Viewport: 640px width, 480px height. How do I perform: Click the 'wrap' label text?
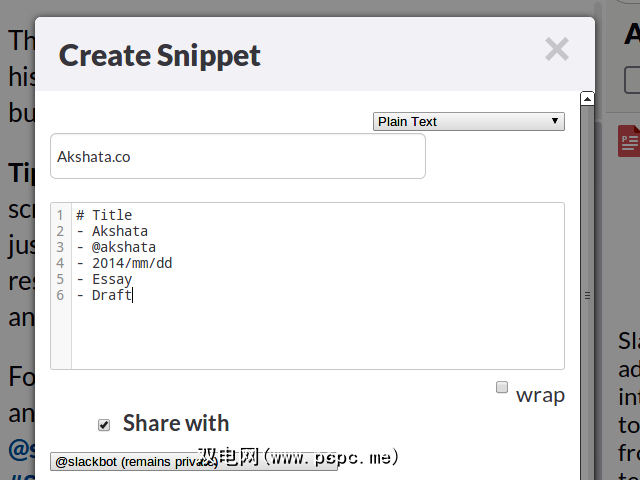click(540, 395)
